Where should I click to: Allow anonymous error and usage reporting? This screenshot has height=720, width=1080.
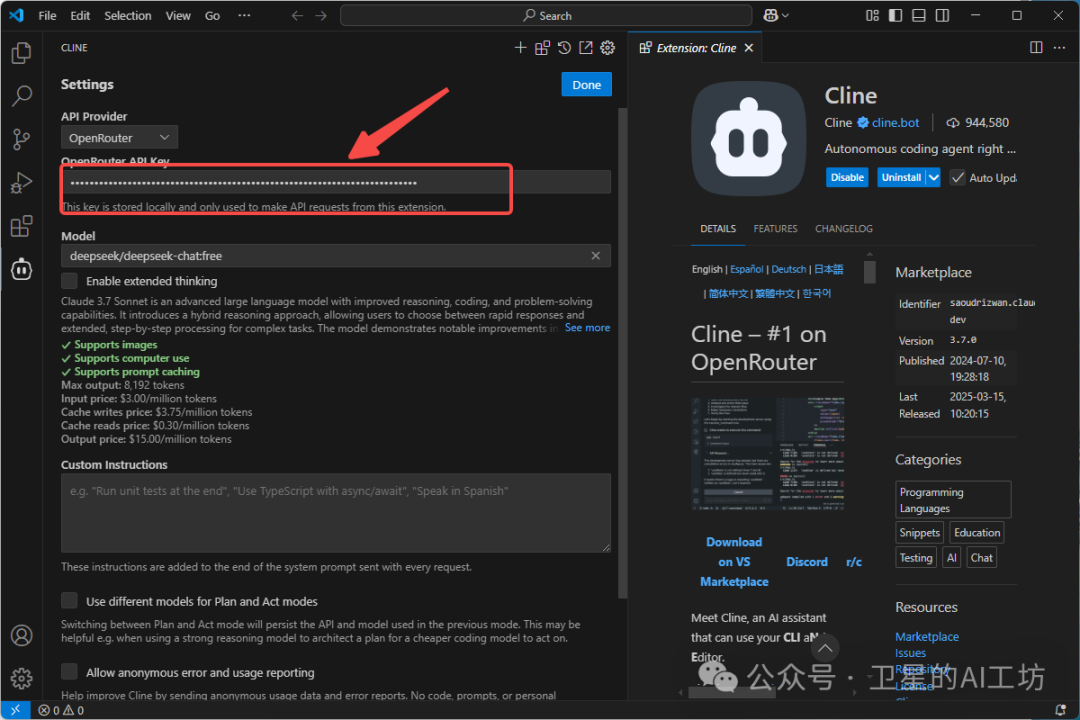tap(69, 672)
